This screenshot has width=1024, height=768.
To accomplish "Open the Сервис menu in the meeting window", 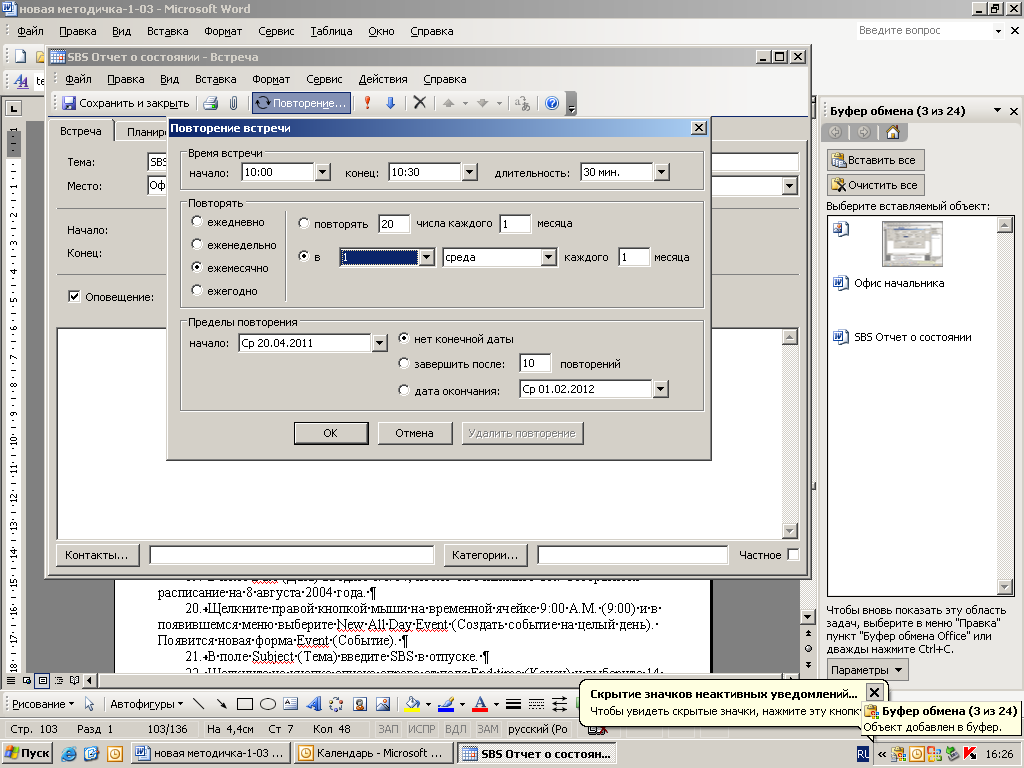I will (324, 79).
